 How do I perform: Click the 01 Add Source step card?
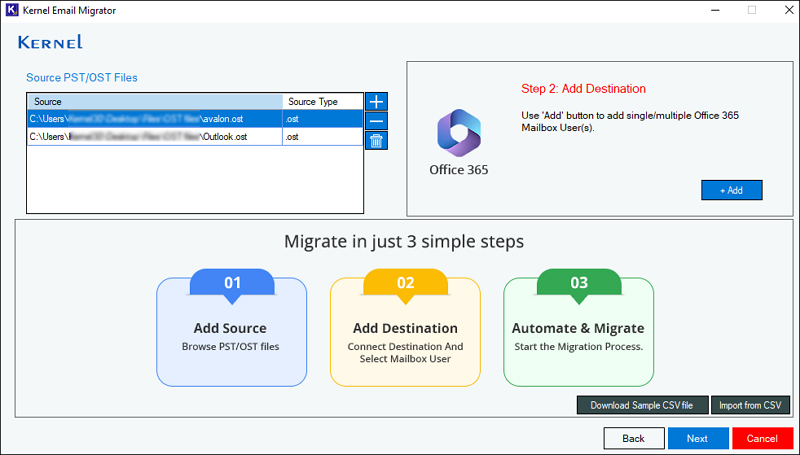(x=232, y=327)
